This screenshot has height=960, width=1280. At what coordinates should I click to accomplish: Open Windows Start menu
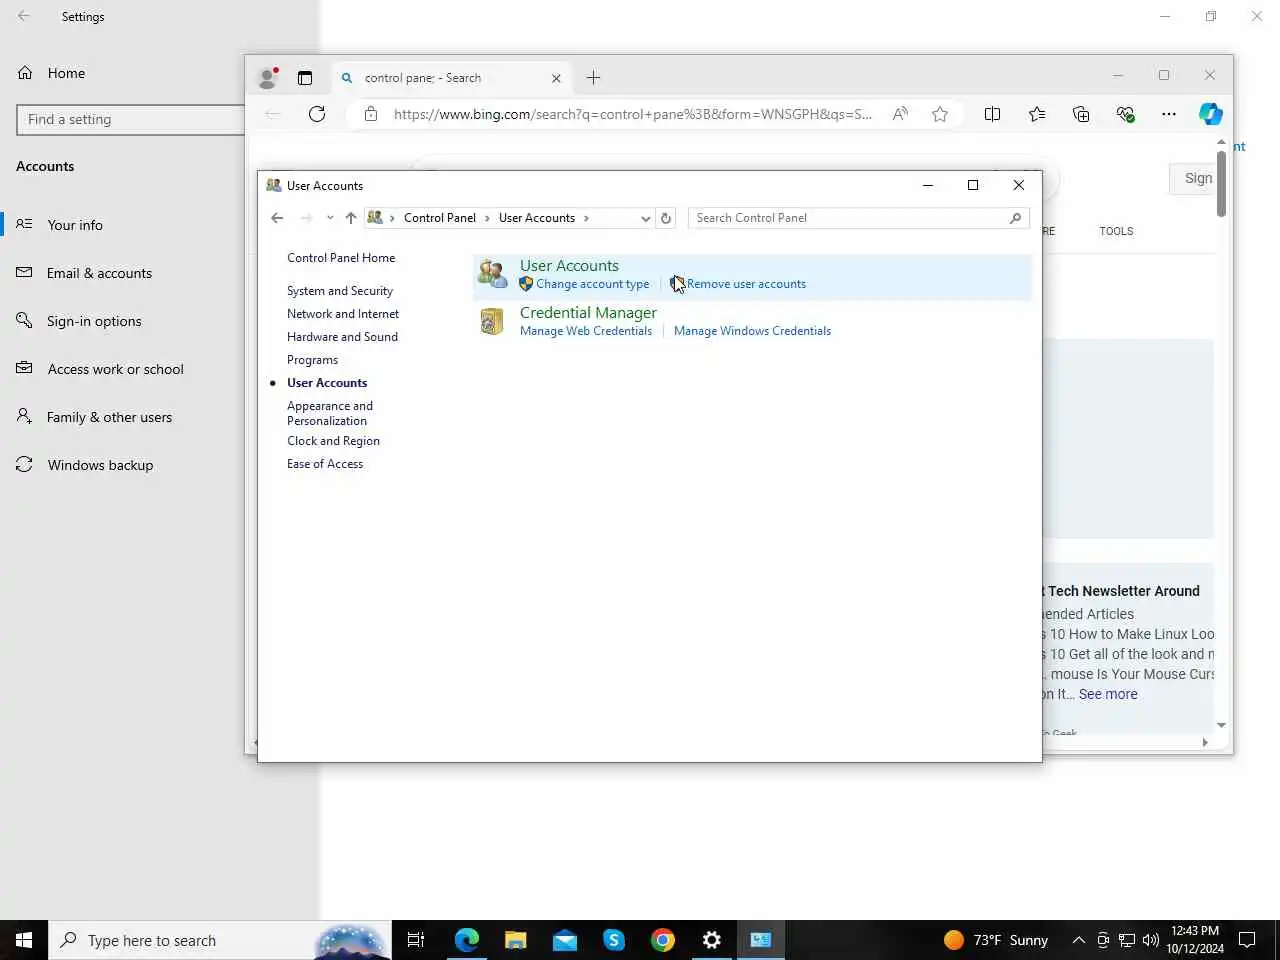[24, 940]
